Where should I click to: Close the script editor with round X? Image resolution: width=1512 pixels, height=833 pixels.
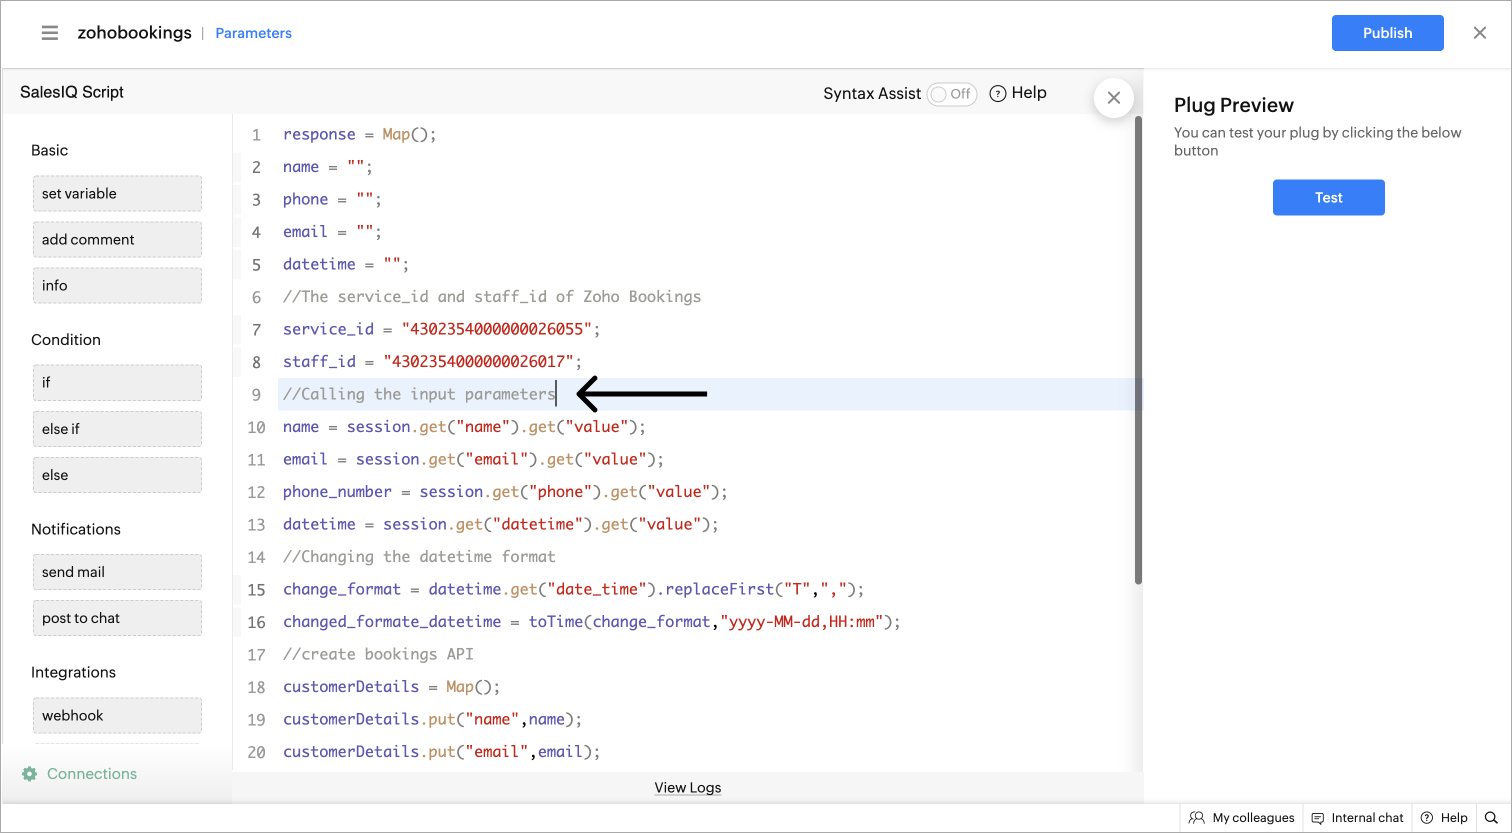click(1113, 98)
